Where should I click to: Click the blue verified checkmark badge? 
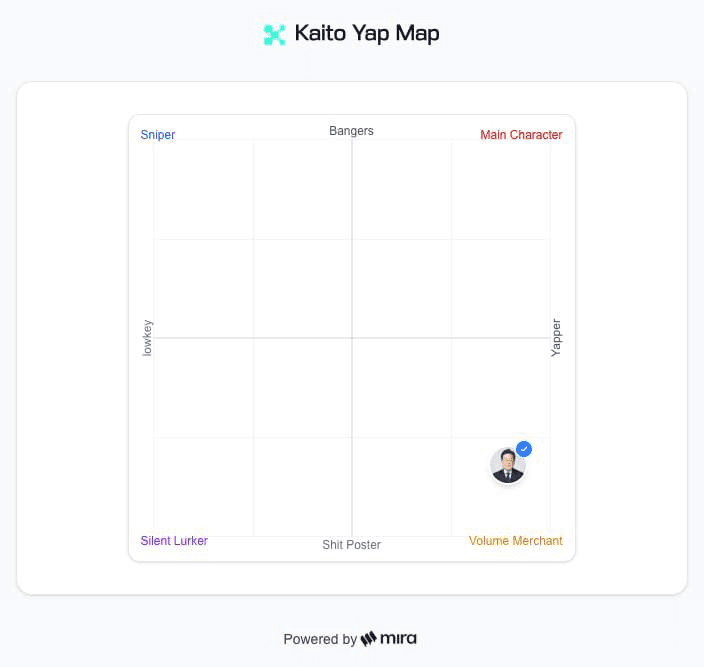pos(524,449)
